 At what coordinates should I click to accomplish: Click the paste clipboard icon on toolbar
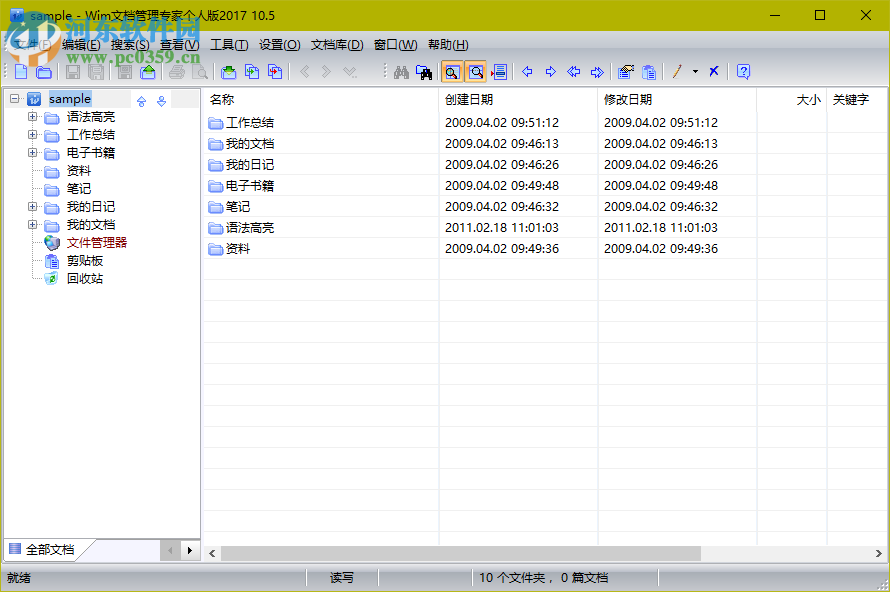[x=649, y=71]
